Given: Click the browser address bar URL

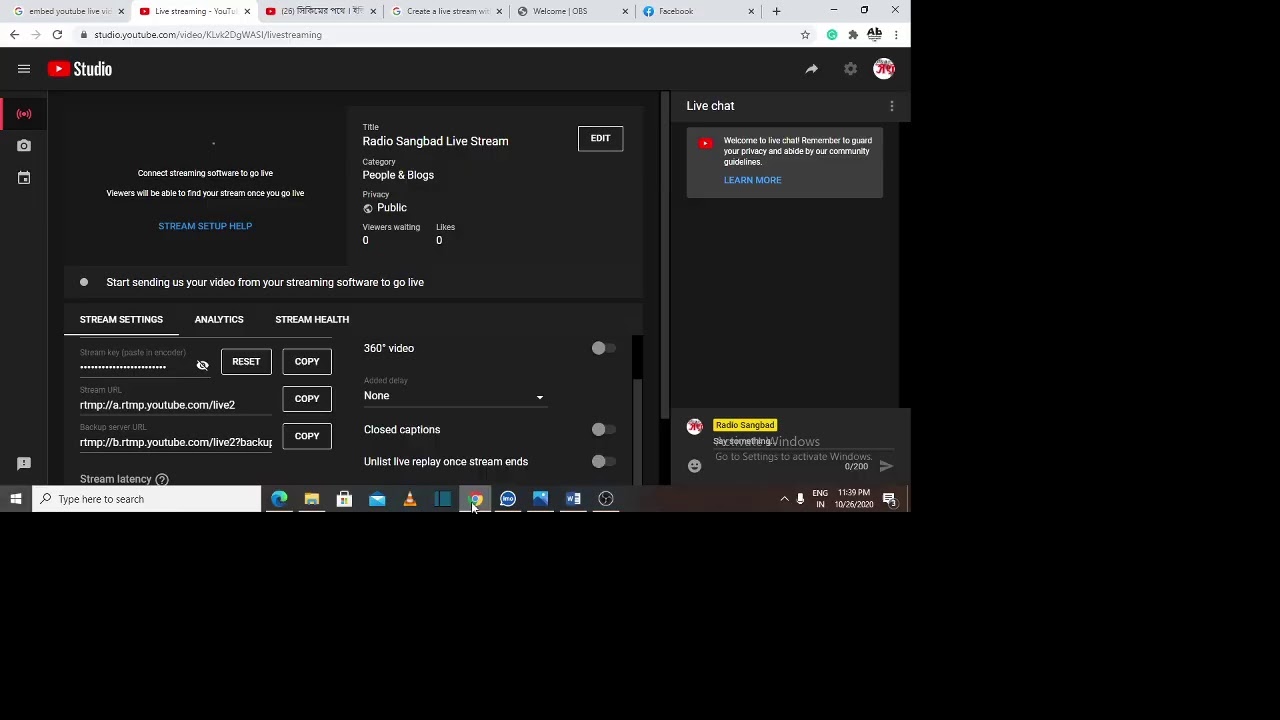Looking at the screenshot, I should tap(208, 35).
